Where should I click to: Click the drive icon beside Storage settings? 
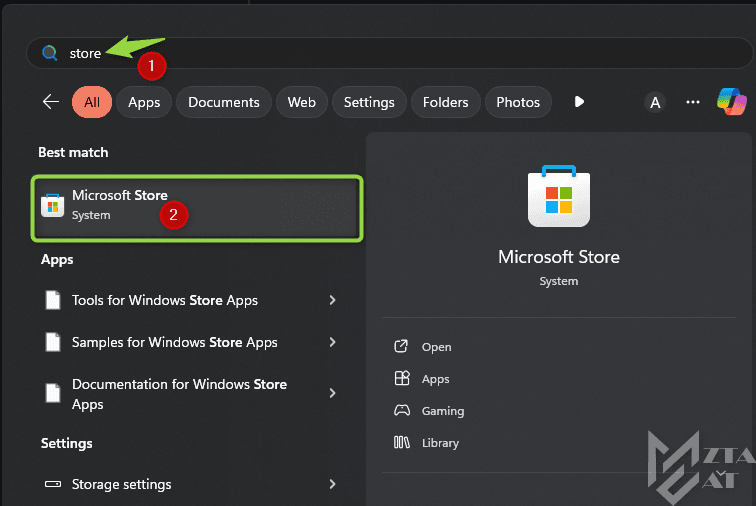53,484
